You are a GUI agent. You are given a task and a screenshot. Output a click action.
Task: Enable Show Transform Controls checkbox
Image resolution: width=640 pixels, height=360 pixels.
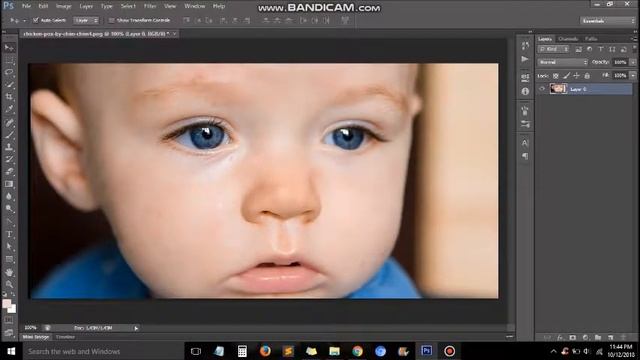111,20
